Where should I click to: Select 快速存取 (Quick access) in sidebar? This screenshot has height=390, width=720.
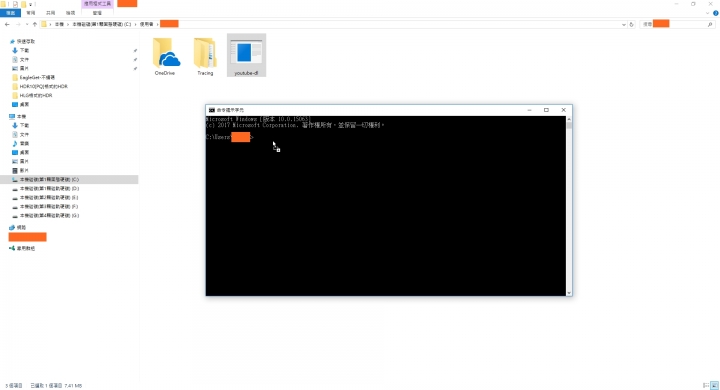point(26,41)
